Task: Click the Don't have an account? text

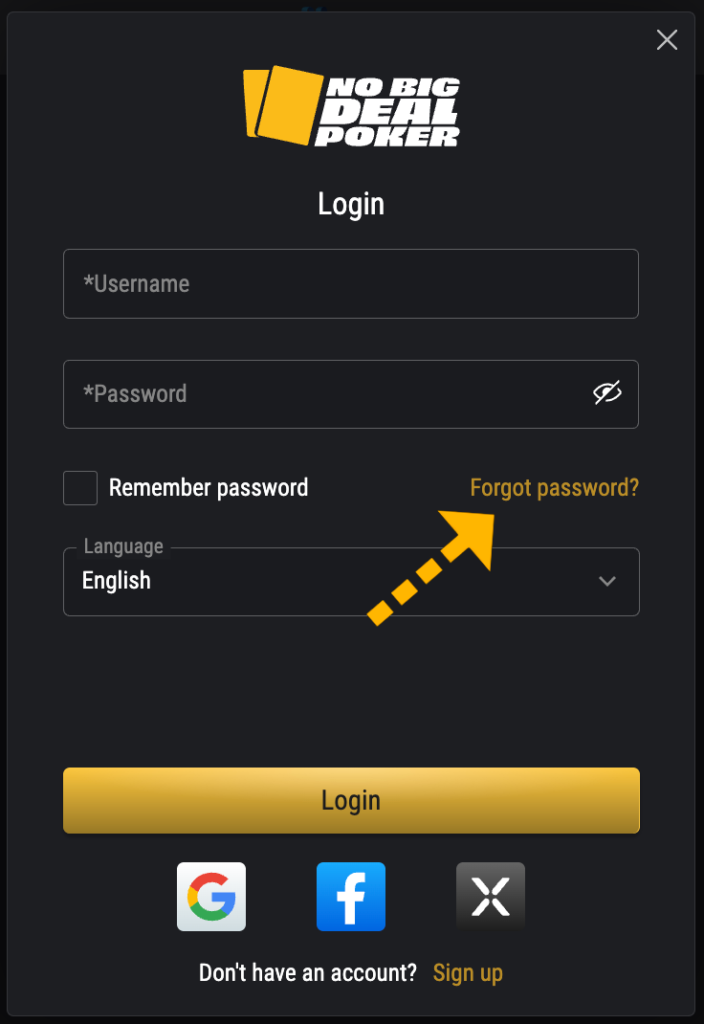Action: 308,973
